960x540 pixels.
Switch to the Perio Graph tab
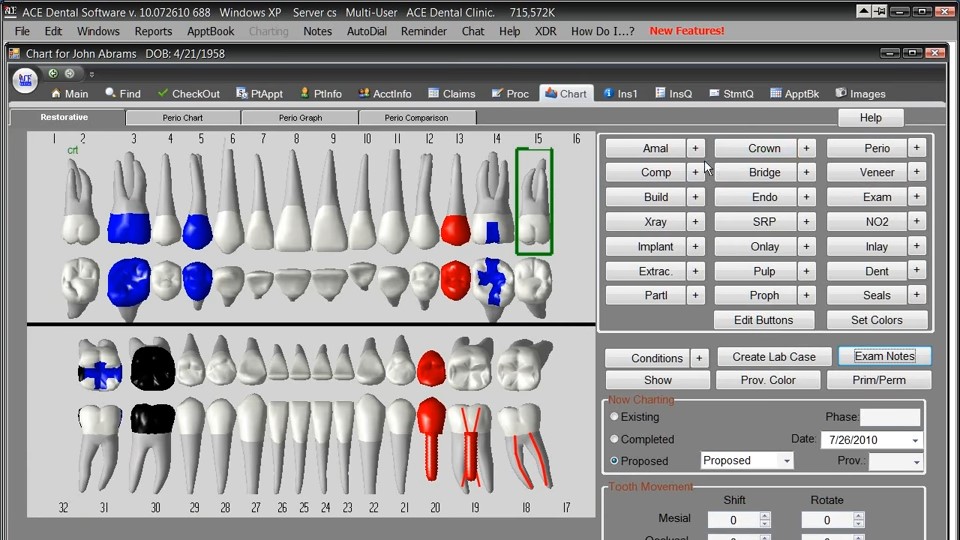pos(300,118)
